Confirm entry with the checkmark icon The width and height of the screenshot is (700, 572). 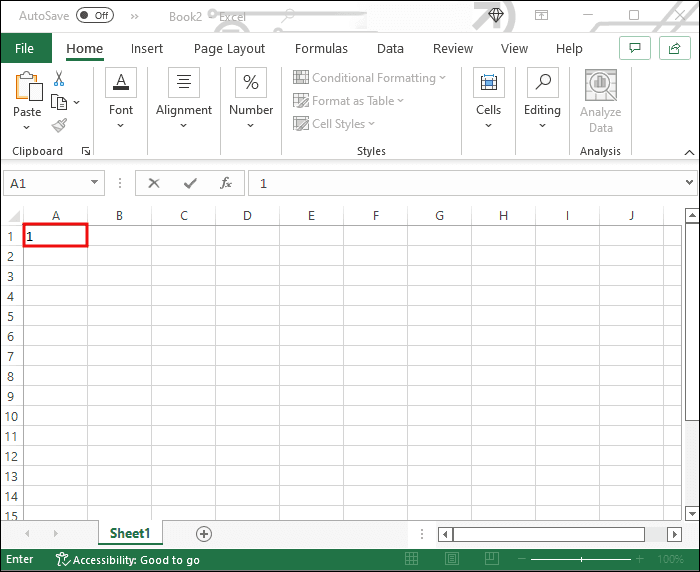(190, 183)
